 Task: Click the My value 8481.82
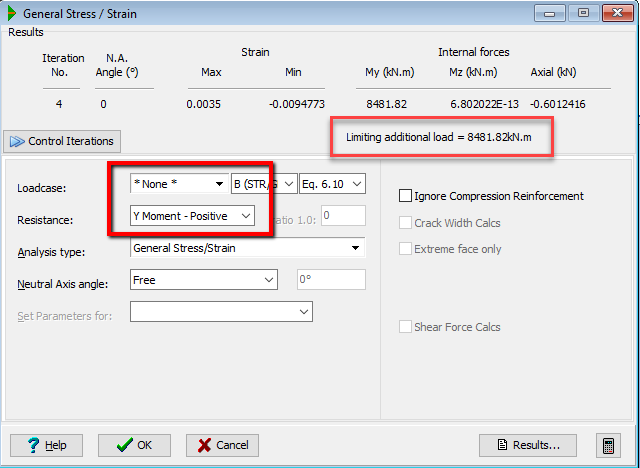point(387,104)
